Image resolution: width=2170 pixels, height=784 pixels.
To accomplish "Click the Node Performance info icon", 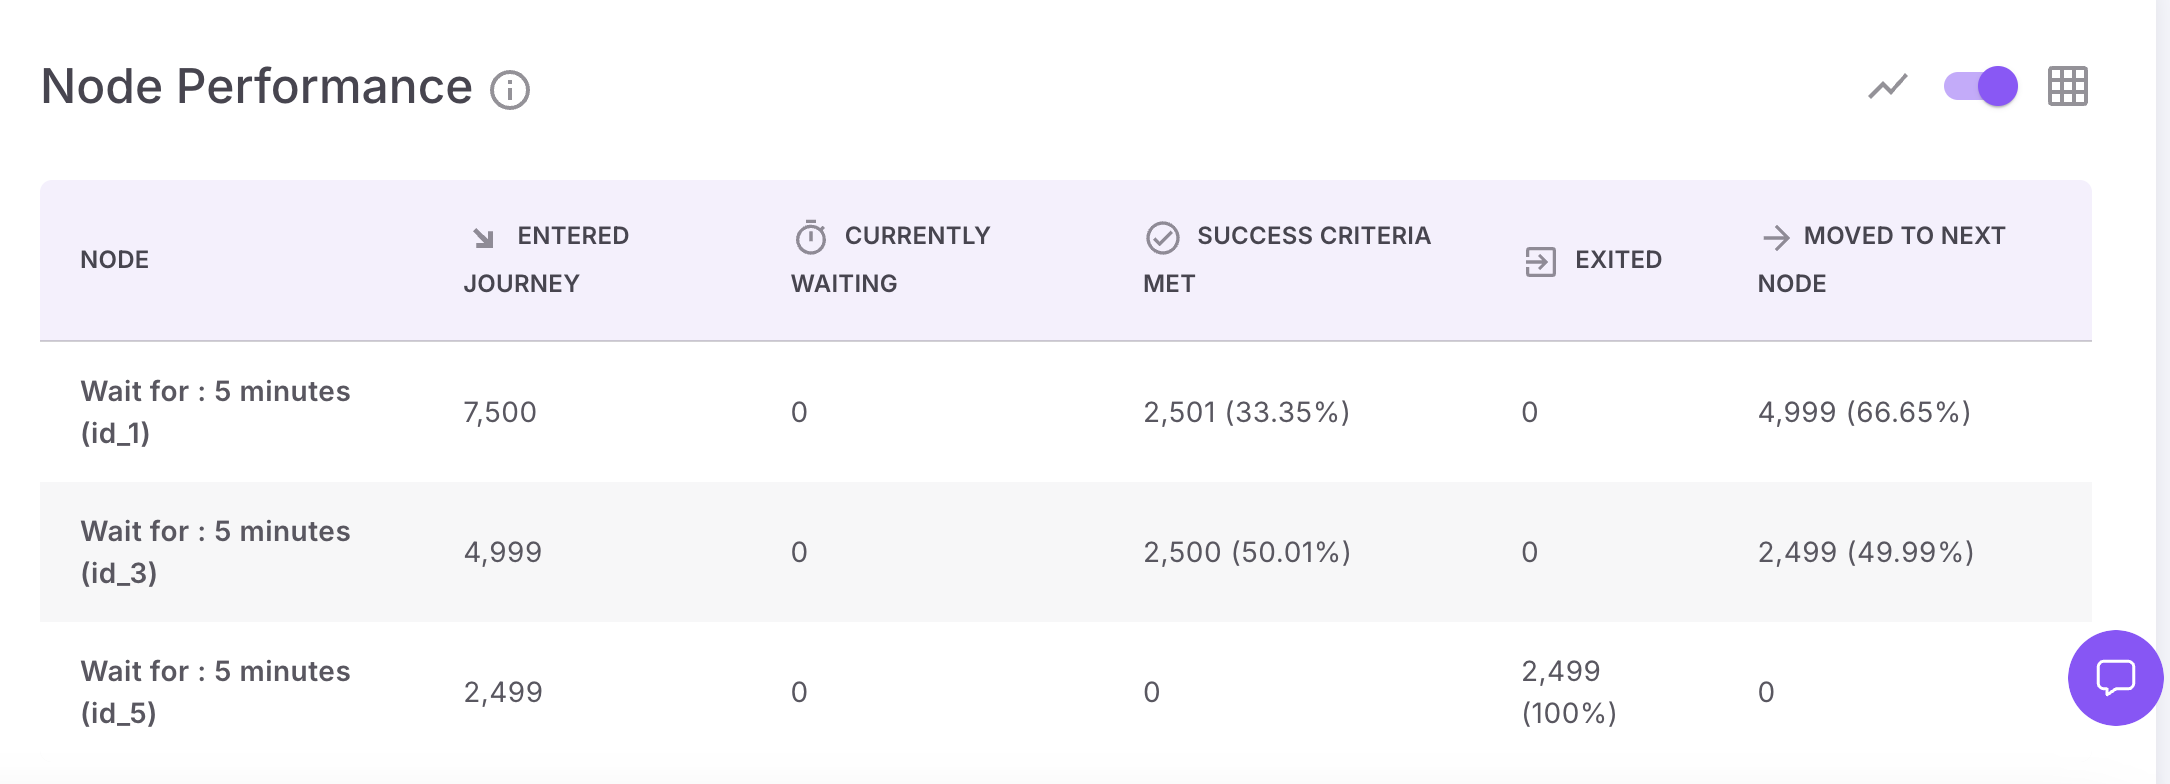I will point(510,90).
